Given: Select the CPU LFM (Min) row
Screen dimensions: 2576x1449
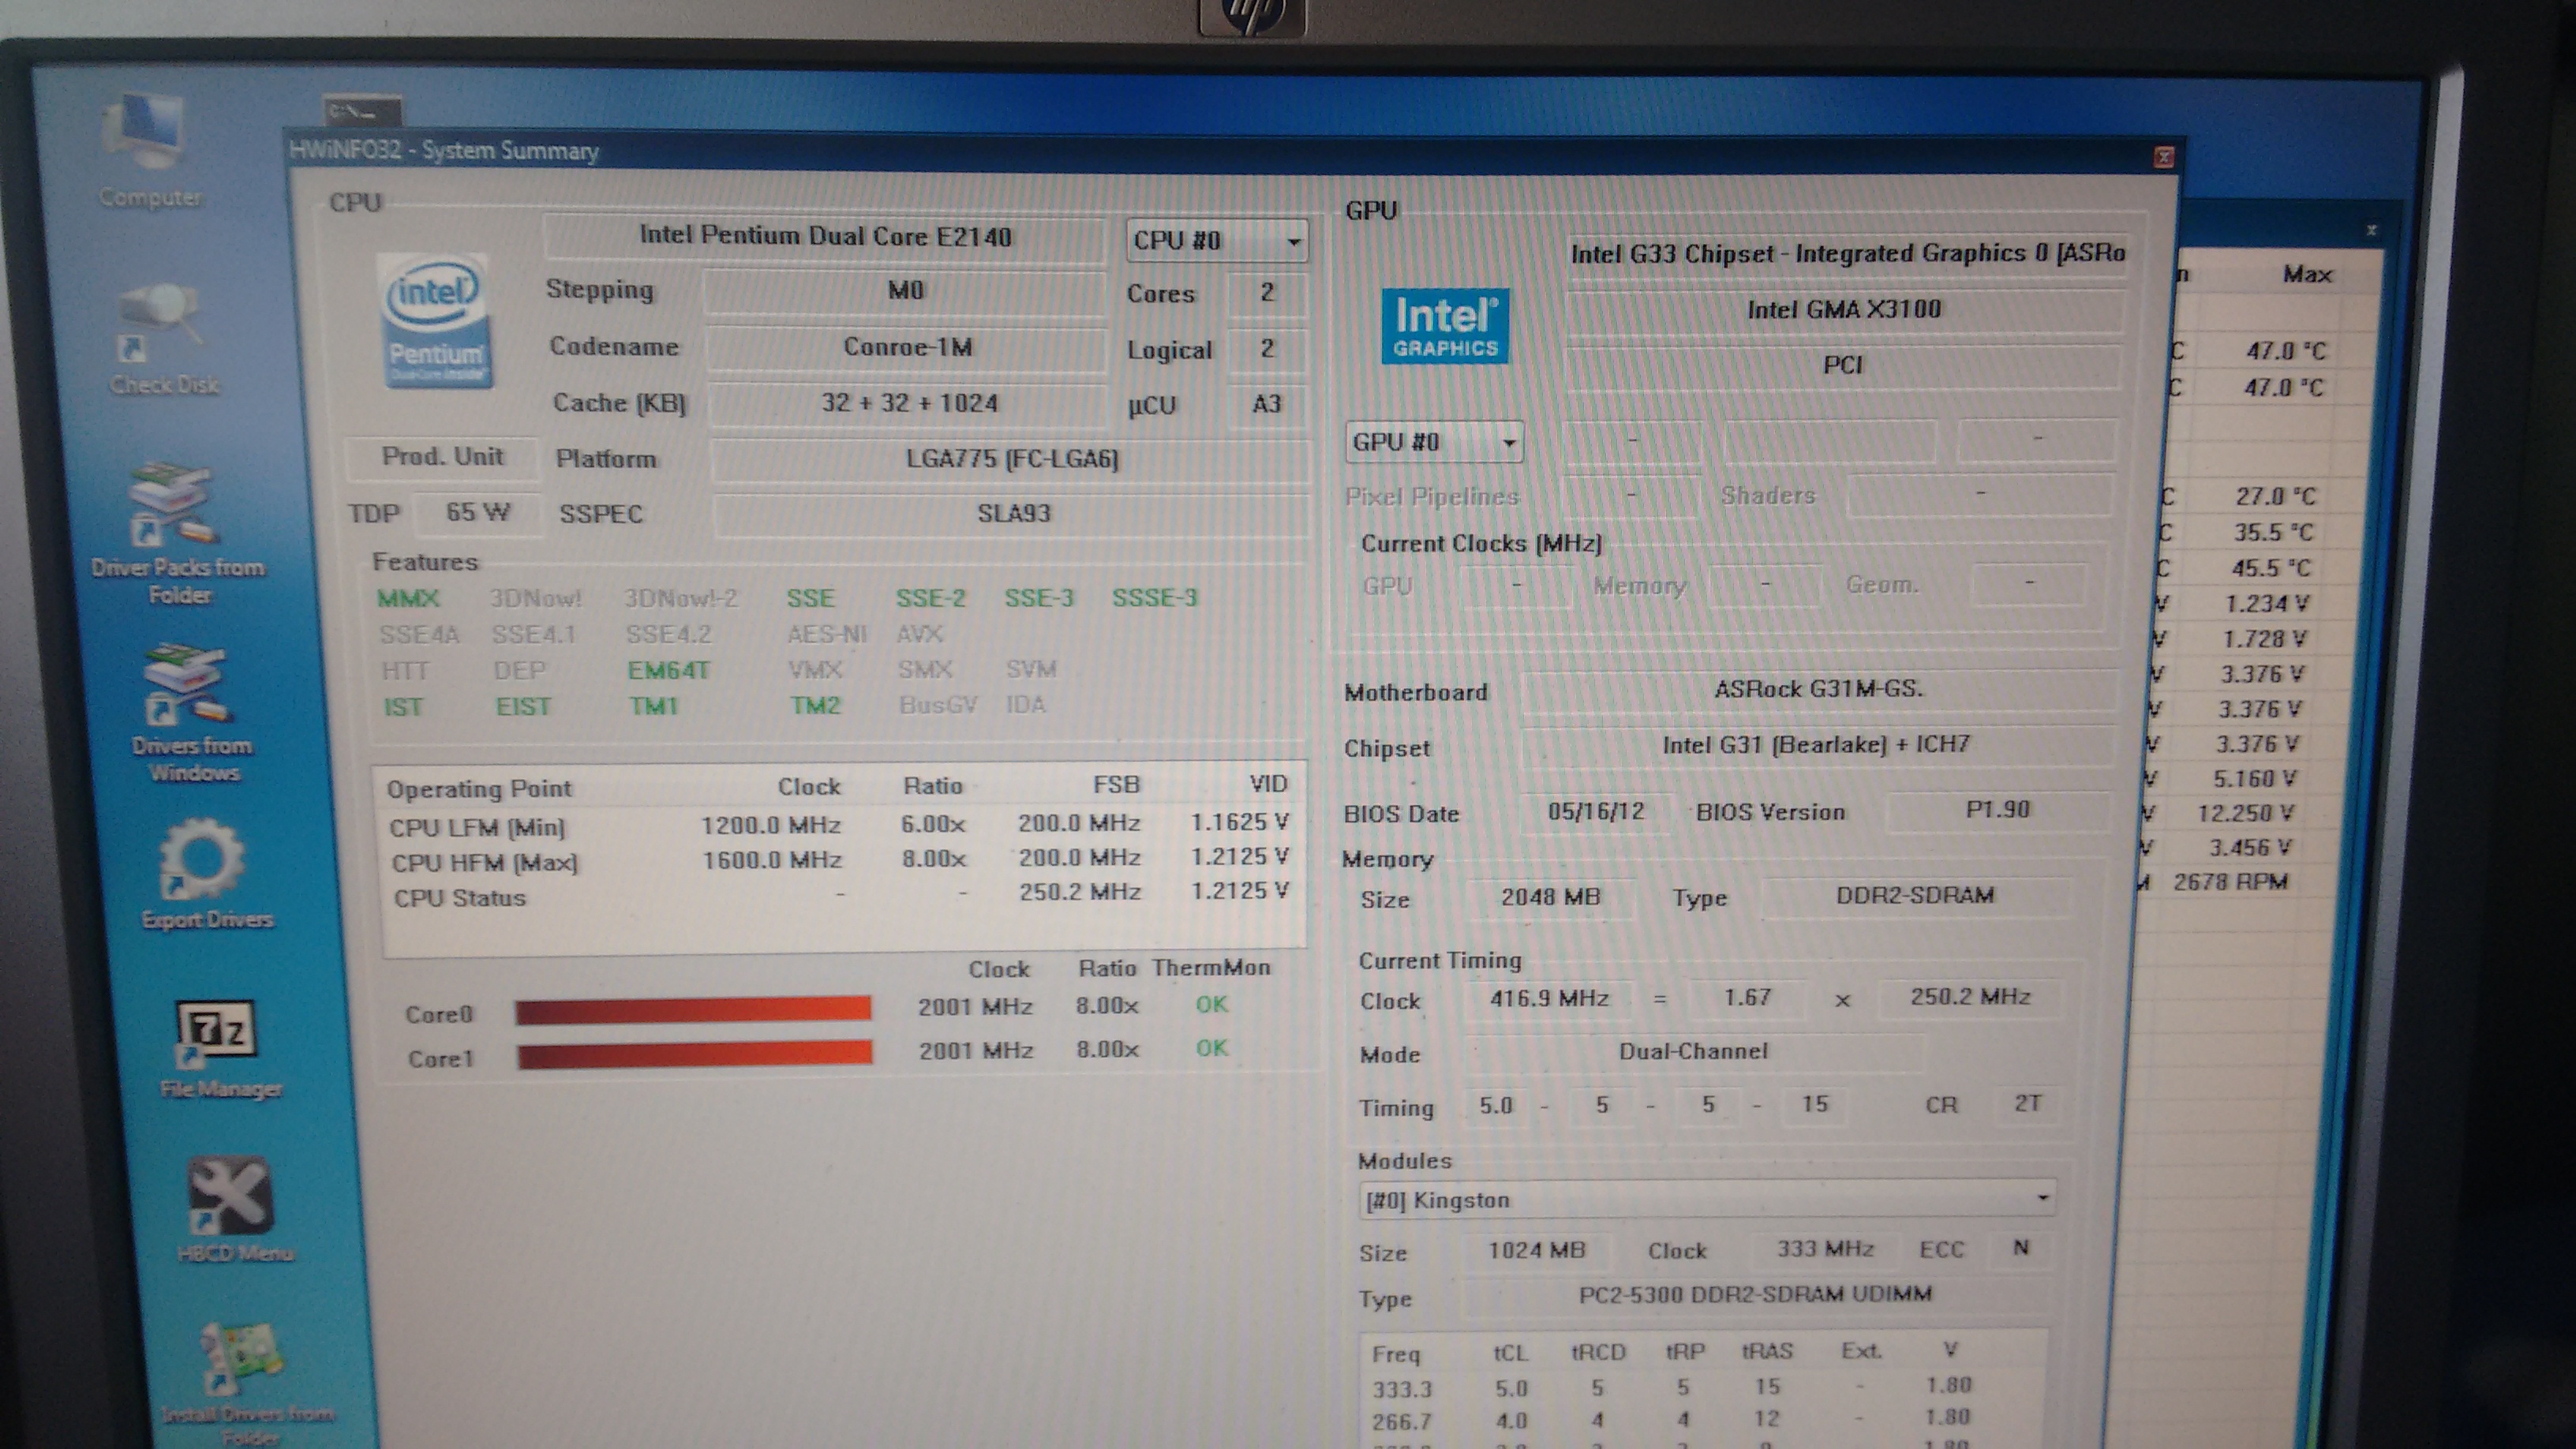Looking at the screenshot, I should click(838, 825).
